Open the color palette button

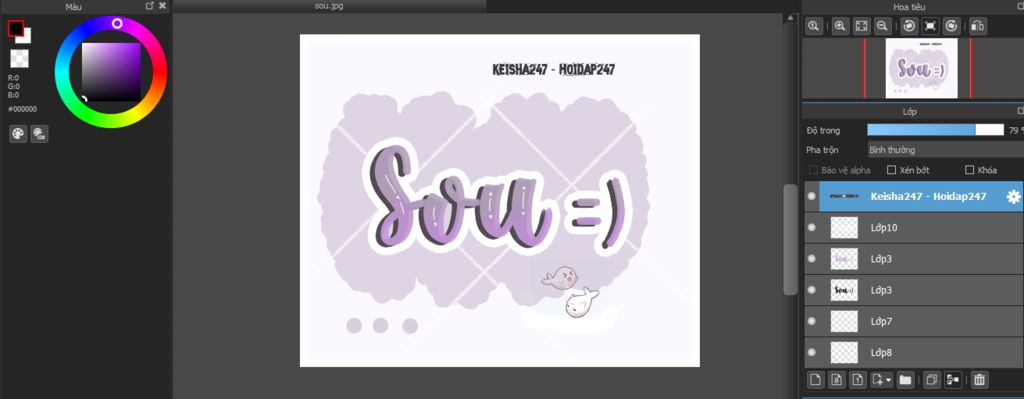(18, 134)
